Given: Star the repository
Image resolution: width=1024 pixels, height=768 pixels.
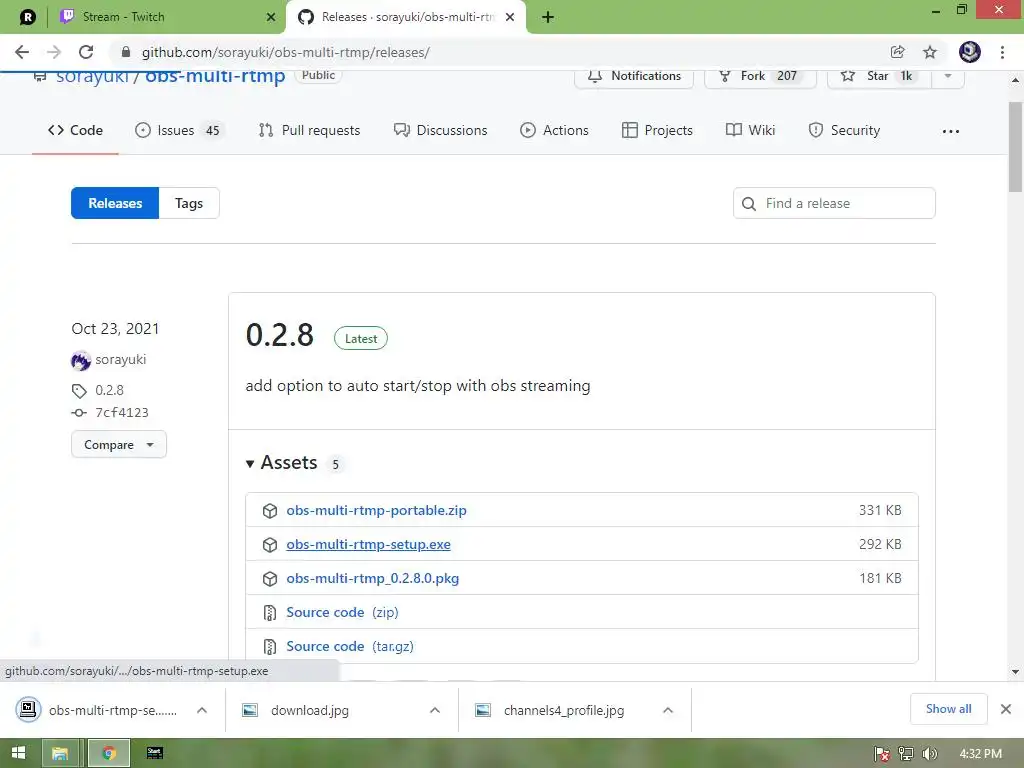Looking at the screenshot, I should coord(878,76).
